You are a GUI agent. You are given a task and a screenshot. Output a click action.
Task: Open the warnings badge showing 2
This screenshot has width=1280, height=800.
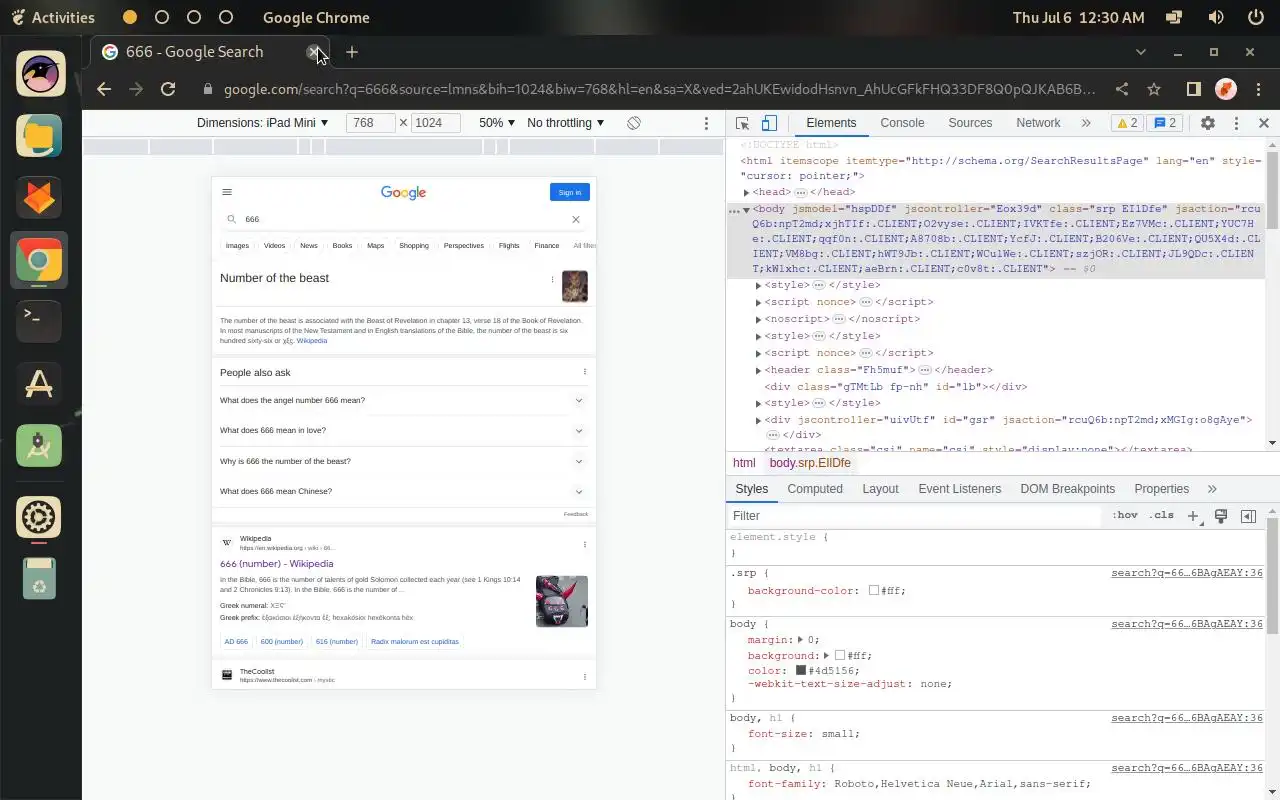tap(1126, 123)
